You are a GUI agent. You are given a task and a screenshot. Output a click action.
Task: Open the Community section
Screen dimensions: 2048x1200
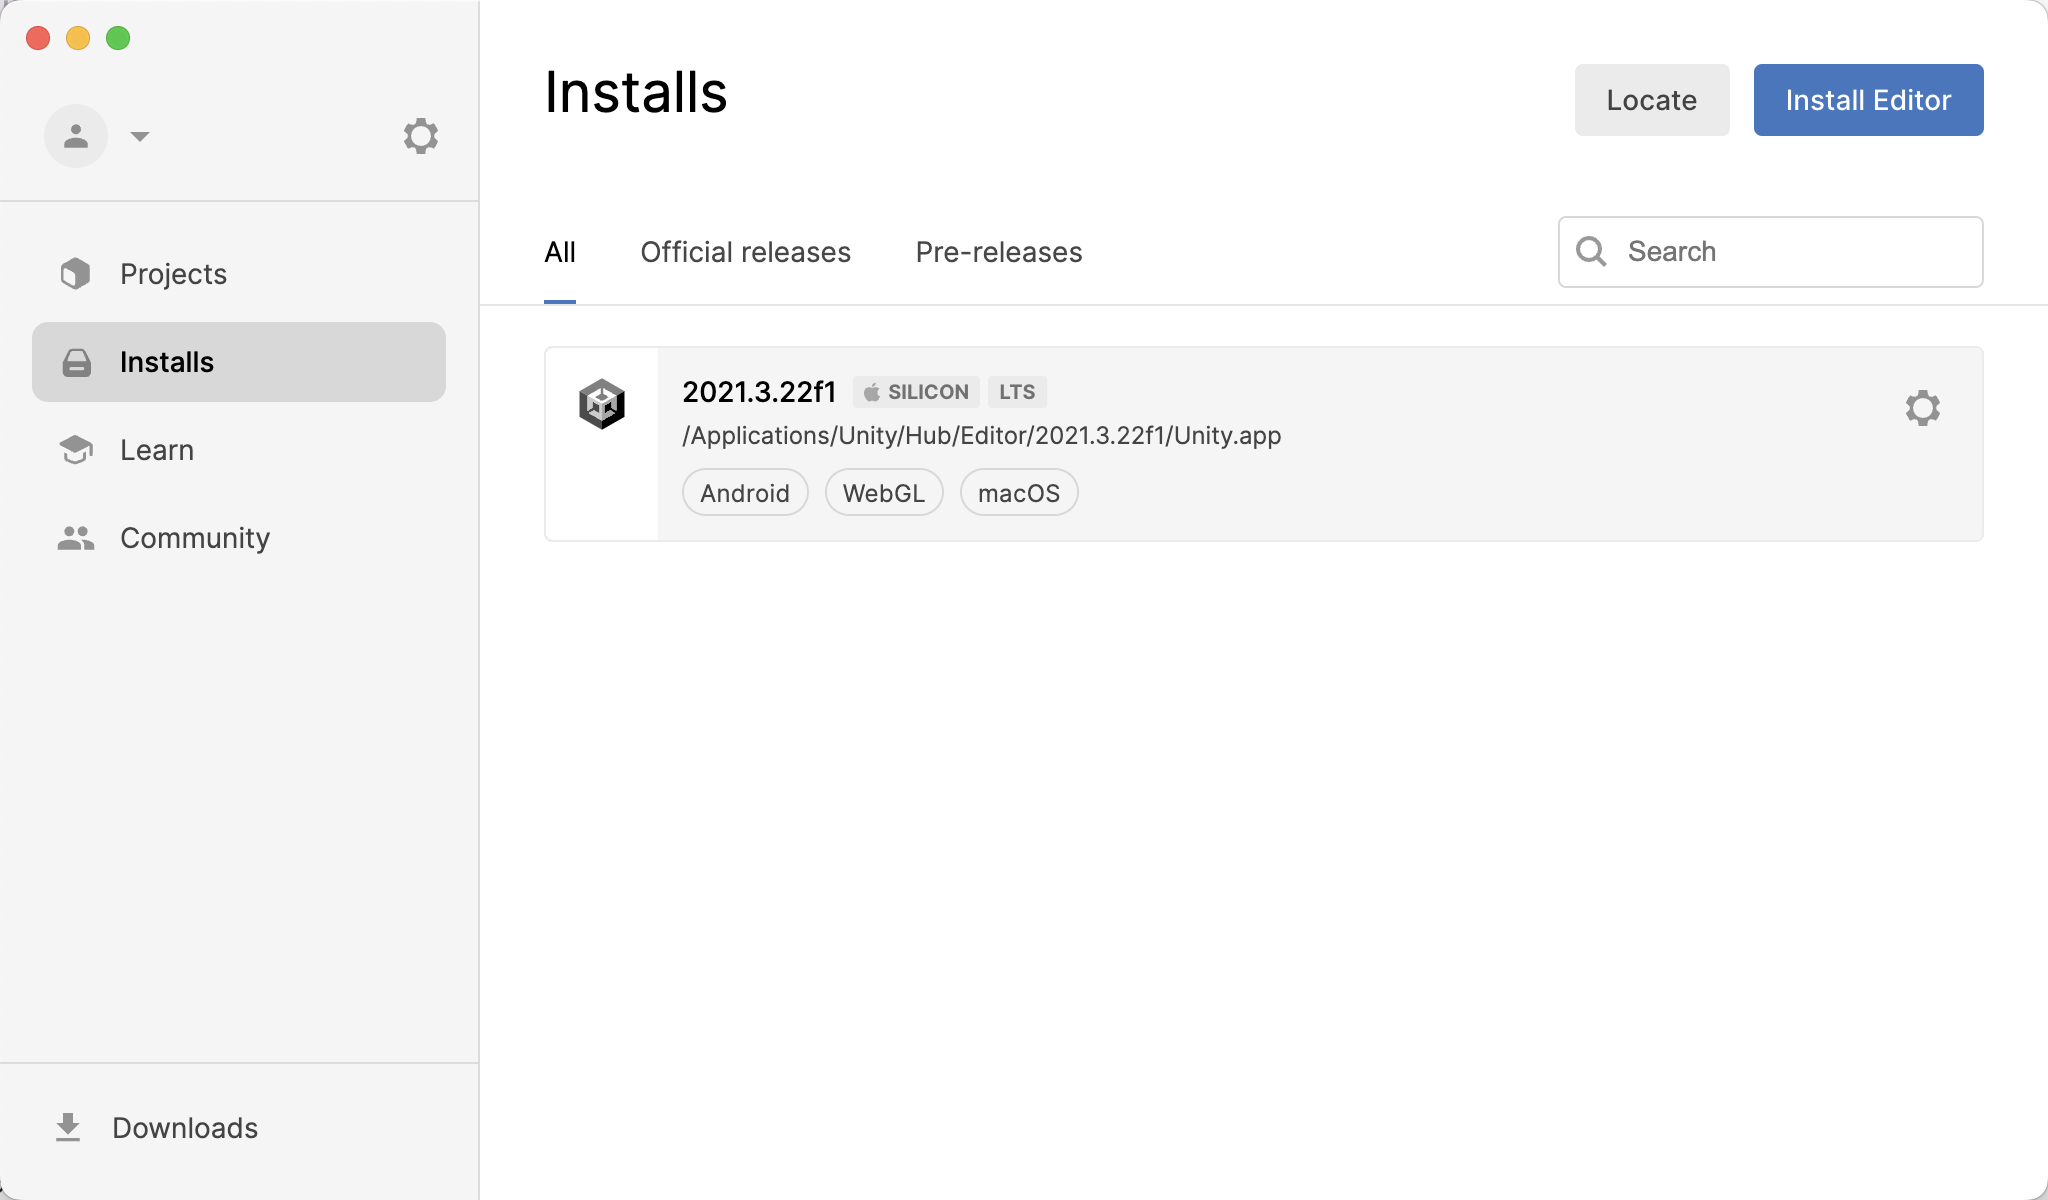239,538
